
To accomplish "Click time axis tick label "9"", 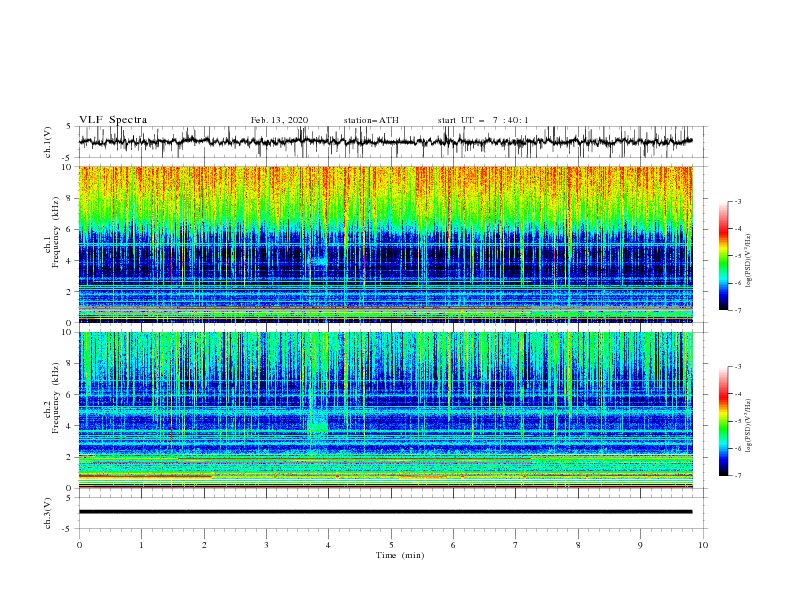I will coord(640,545).
